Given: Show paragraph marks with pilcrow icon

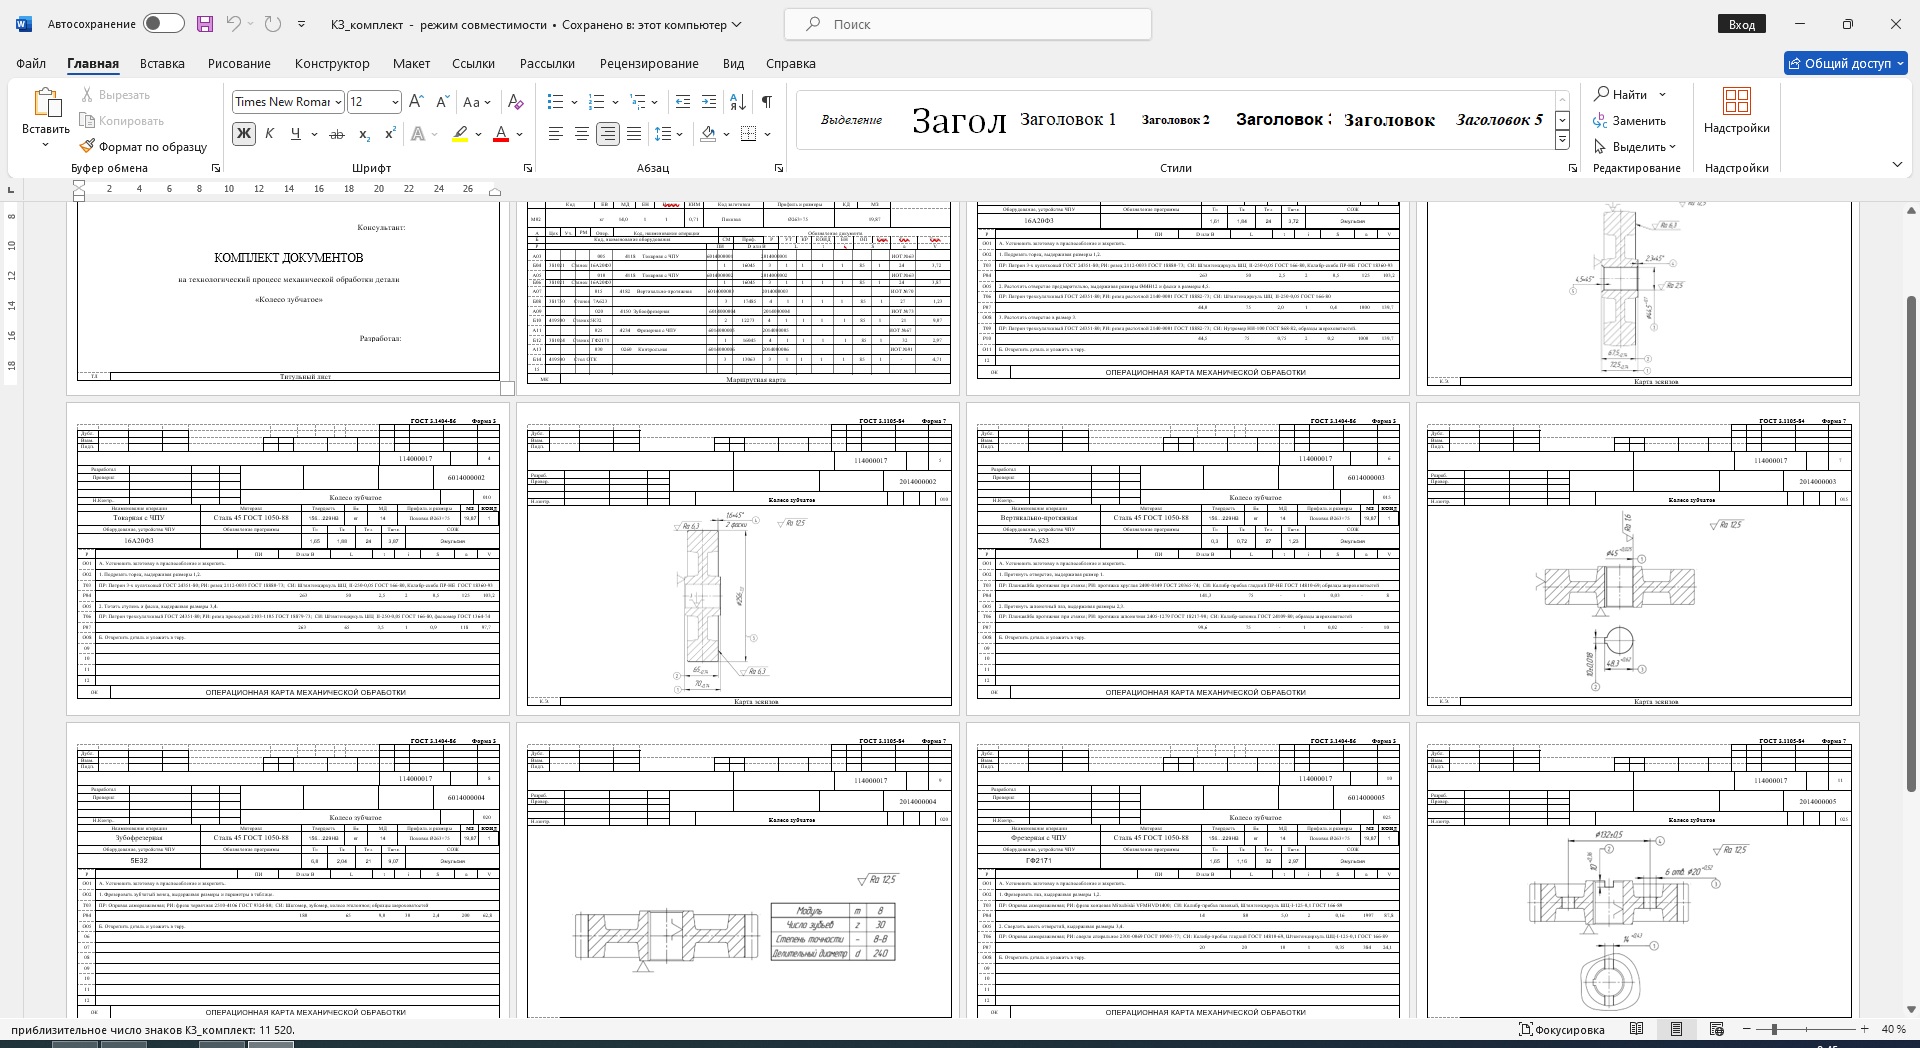Looking at the screenshot, I should coord(766,102).
